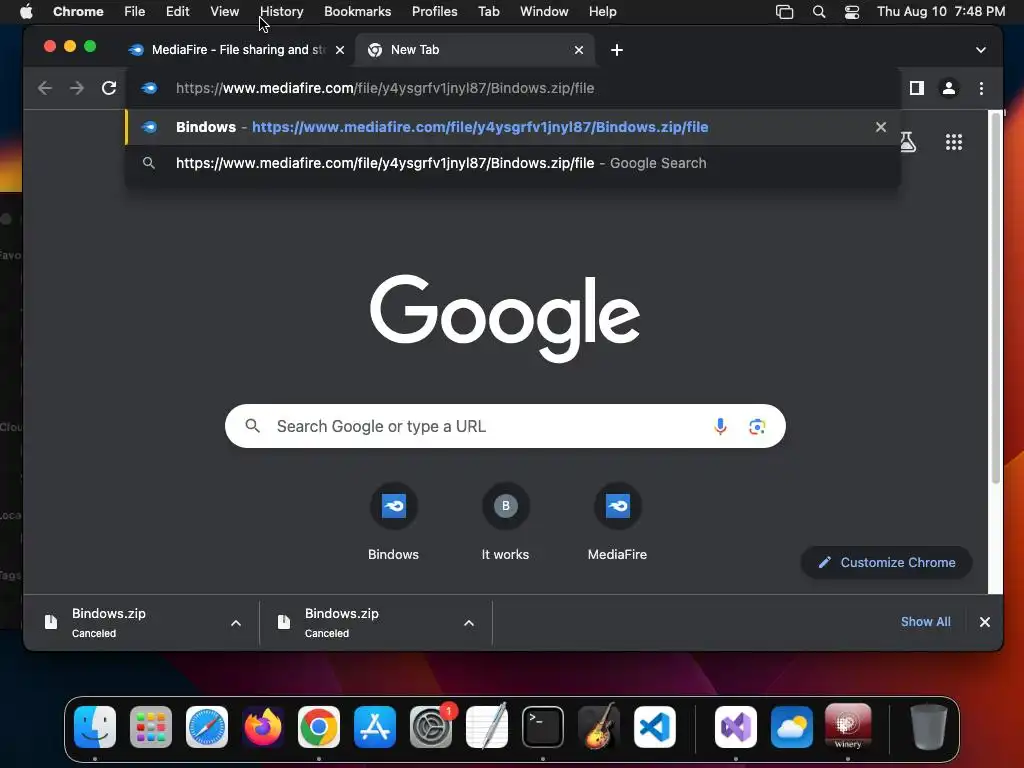Image resolution: width=1024 pixels, height=768 pixels.
Task: Expand options for the second Bindows.zip download
Action: point(469,623)
